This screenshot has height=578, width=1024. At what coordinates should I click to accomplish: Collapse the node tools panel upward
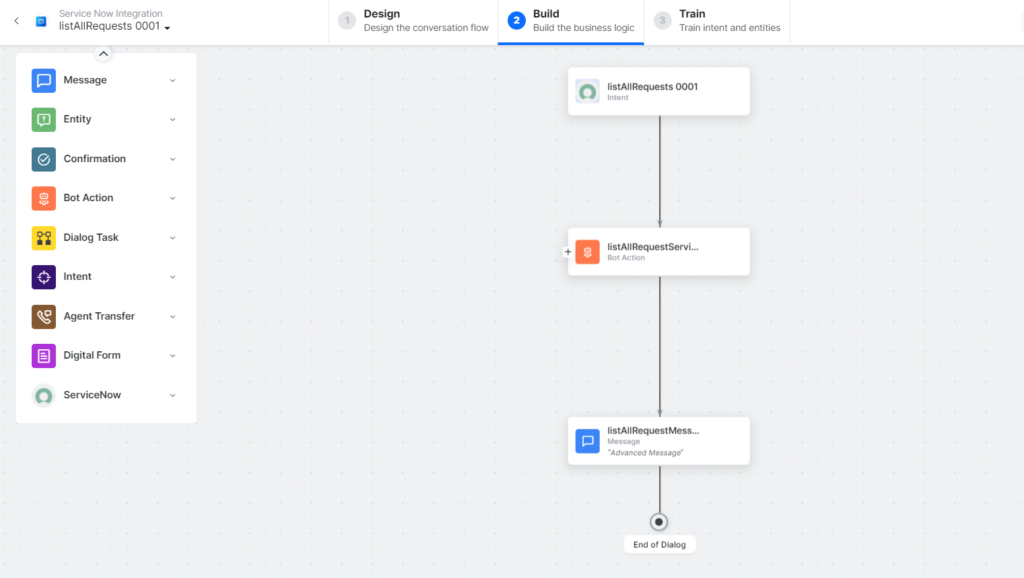(102, 53)
